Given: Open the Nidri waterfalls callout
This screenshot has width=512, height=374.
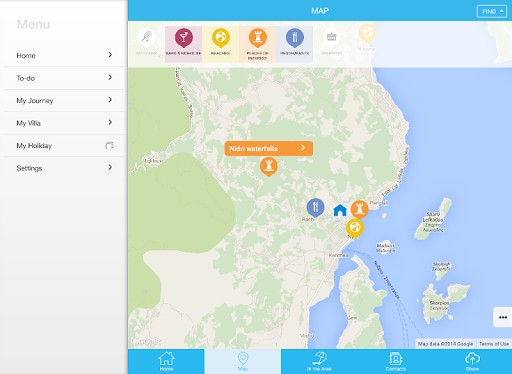Looking at the screenshot, I should [269, 149].
